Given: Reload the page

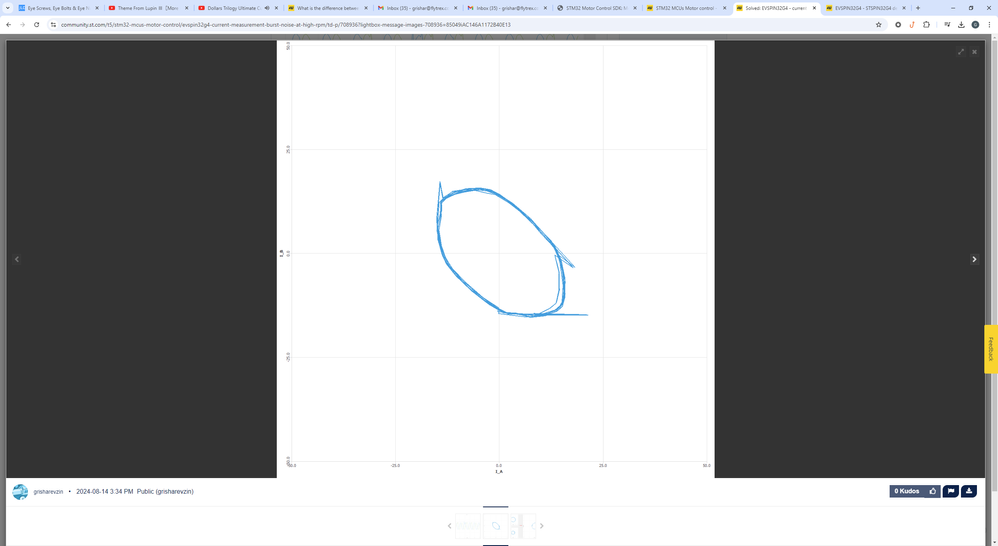Looking at the screenshot, I should [x=36, y=25].
